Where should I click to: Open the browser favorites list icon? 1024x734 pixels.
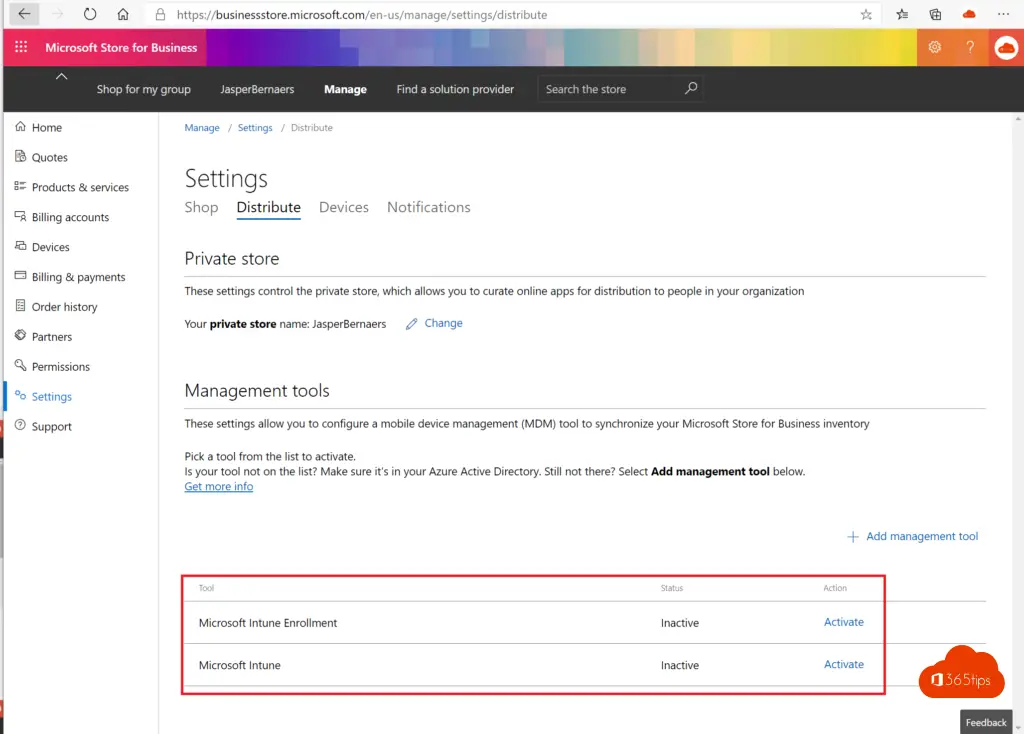click(x=902, y=14)
